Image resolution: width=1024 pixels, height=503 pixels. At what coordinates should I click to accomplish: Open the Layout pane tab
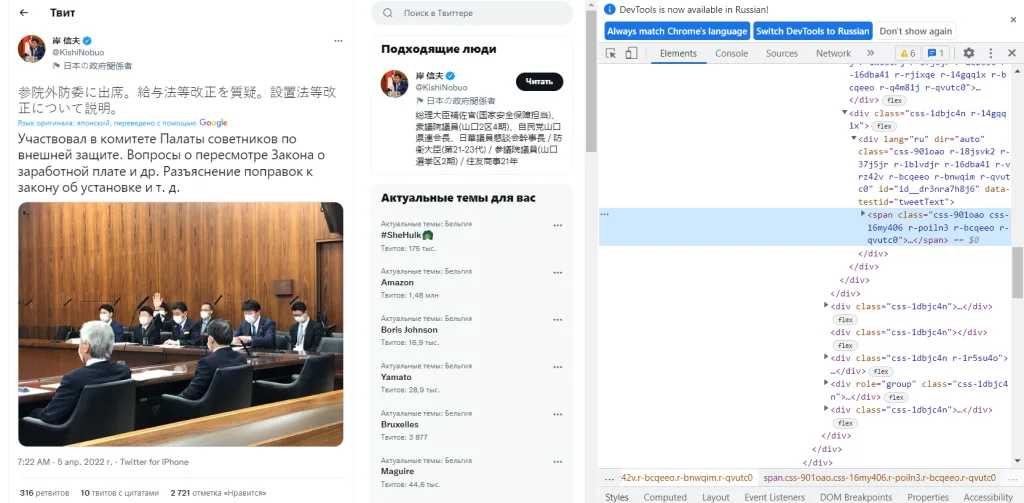pyautogui.click(x=716, y=497)
